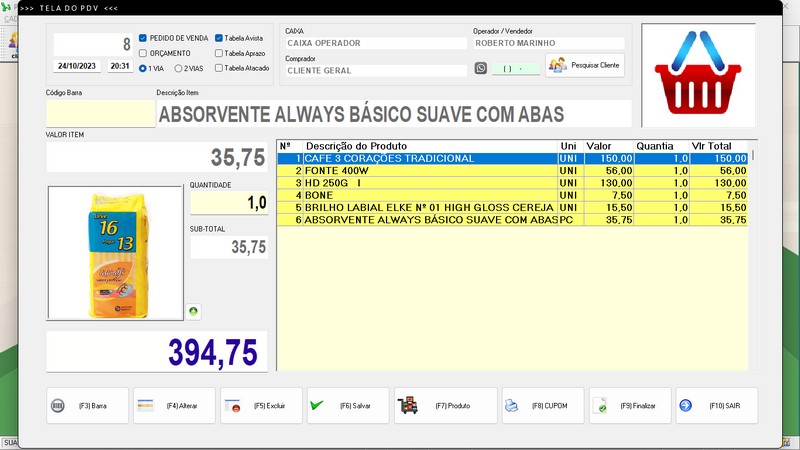This screenshot has height=450, width=800.
Task: Click the product cart icon on F7 Produto
Action: click(408, 405)
